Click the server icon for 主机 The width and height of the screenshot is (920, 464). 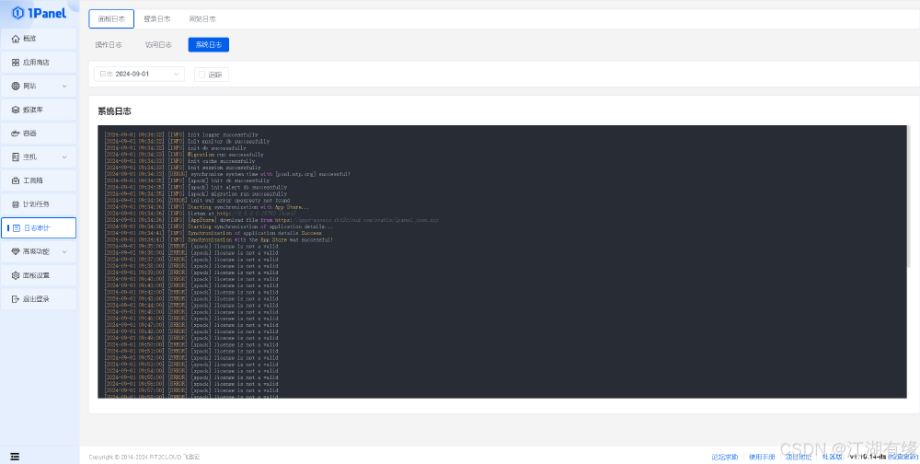pos(16,157)
